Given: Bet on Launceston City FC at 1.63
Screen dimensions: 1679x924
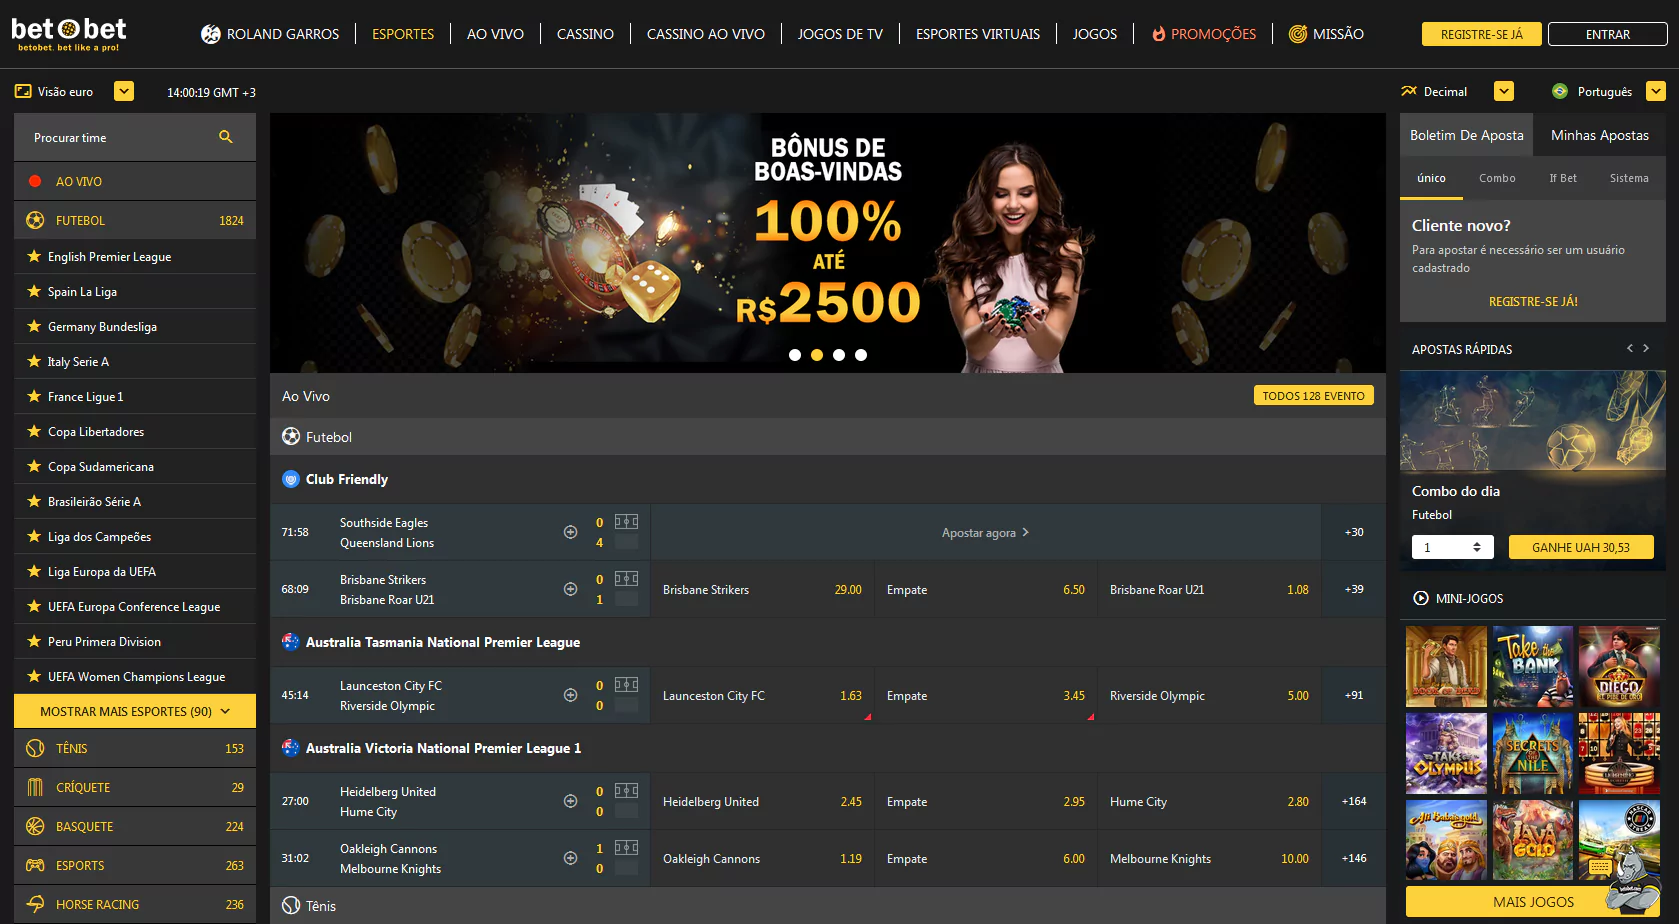Looking at the screenshot, I should [x=762, y=695].
